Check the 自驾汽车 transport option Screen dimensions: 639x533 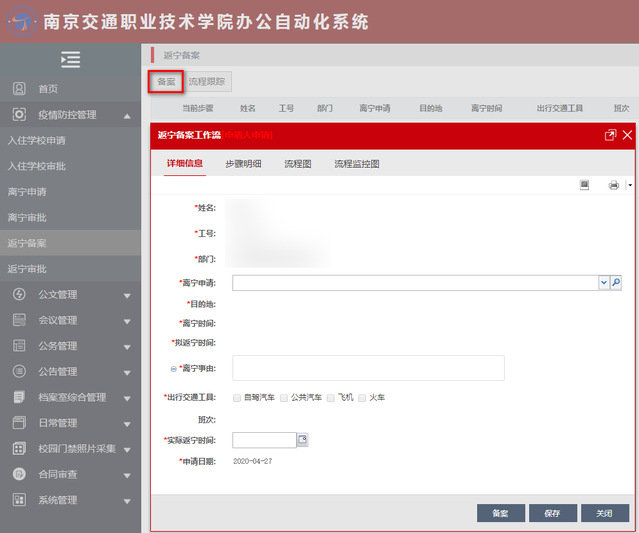point(236,398)
